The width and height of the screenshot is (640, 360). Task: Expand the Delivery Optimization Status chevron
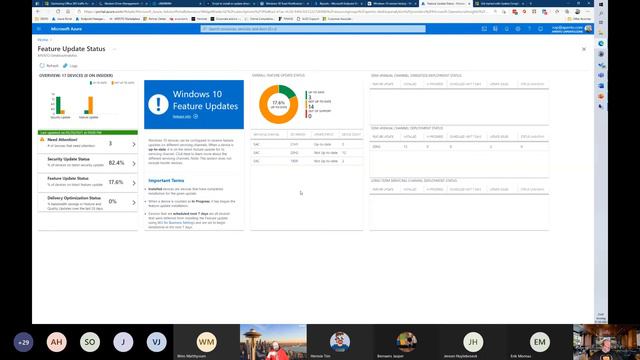[x=134, y=202]
